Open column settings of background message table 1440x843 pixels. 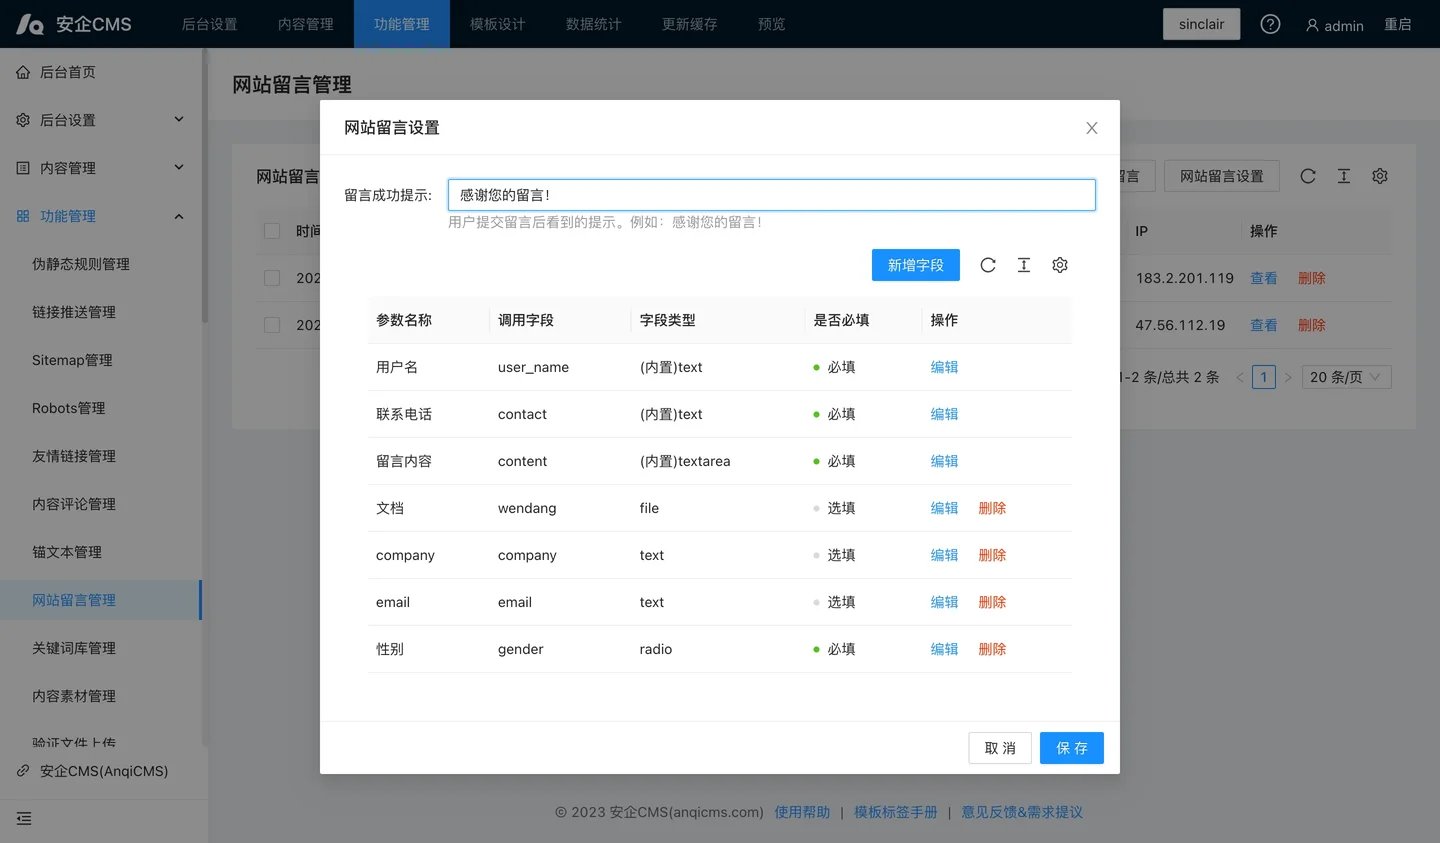[x=1380, y=176]
